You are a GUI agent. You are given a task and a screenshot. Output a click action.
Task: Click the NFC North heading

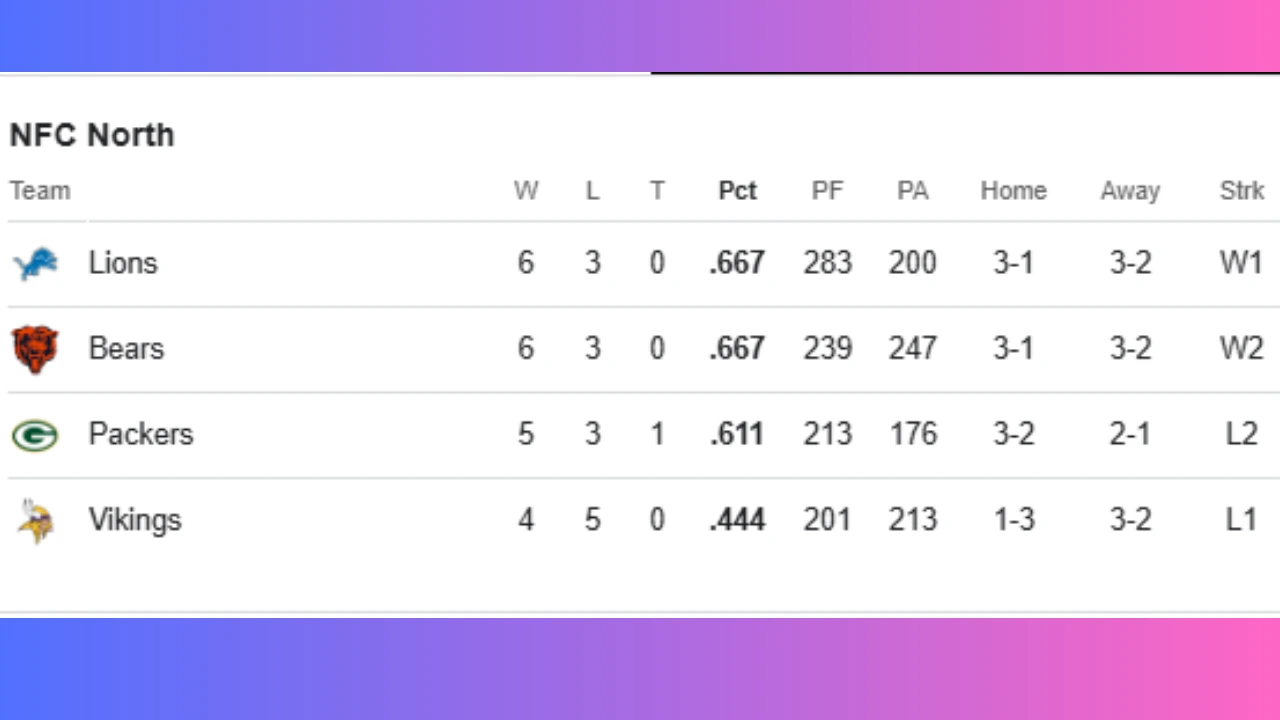[91, 135]
